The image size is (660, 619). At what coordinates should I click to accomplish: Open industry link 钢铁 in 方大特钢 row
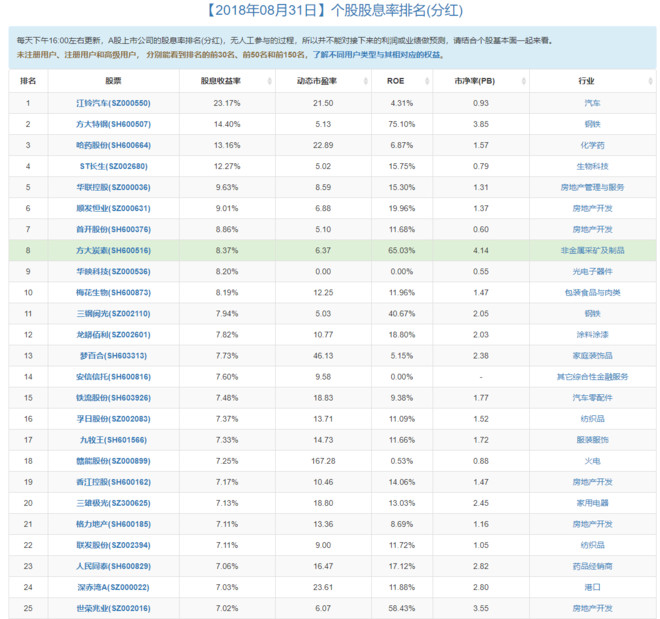[592, 124]
